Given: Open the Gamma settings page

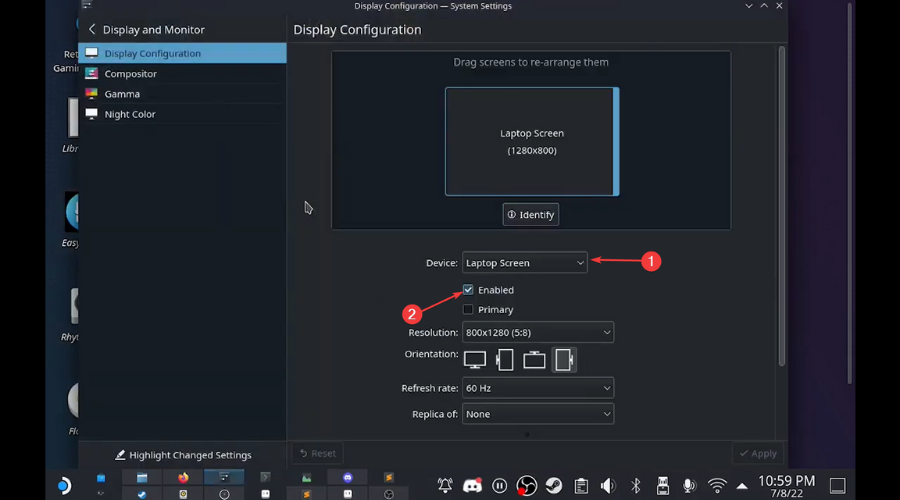Looking at the screenshot, I should pyautogui.click(x=183, y=94).
